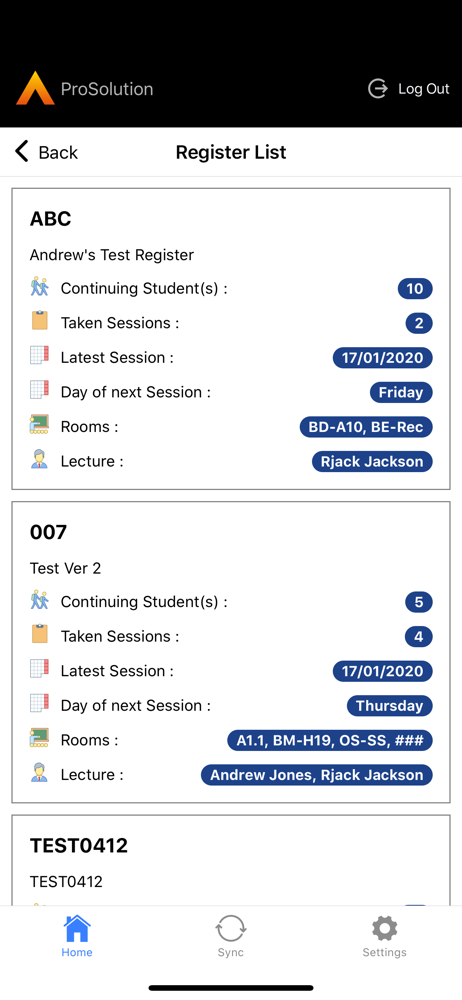Tap the Thursday next-session badge
The height and width of the screenshot is (1000, 462).
390,706
